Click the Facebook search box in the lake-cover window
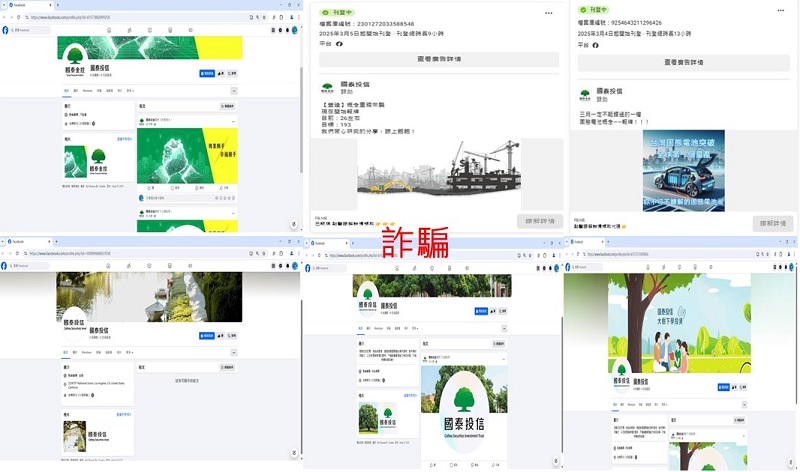Viewport: 800px width, 472px height. [x=29, y=266]
